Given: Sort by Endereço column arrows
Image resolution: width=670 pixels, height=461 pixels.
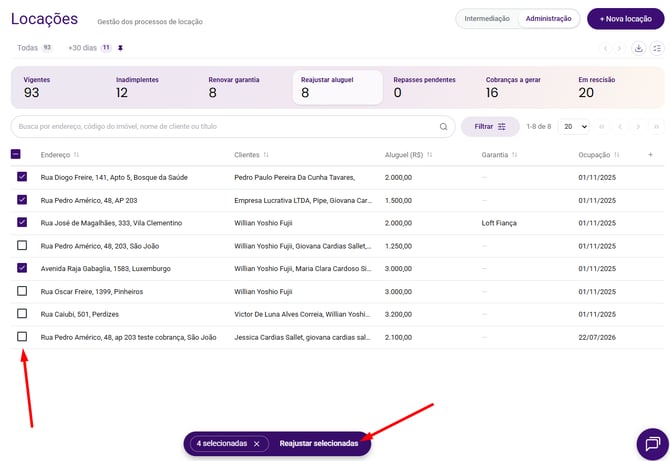Looking at the screenshot, I should 76,155.
